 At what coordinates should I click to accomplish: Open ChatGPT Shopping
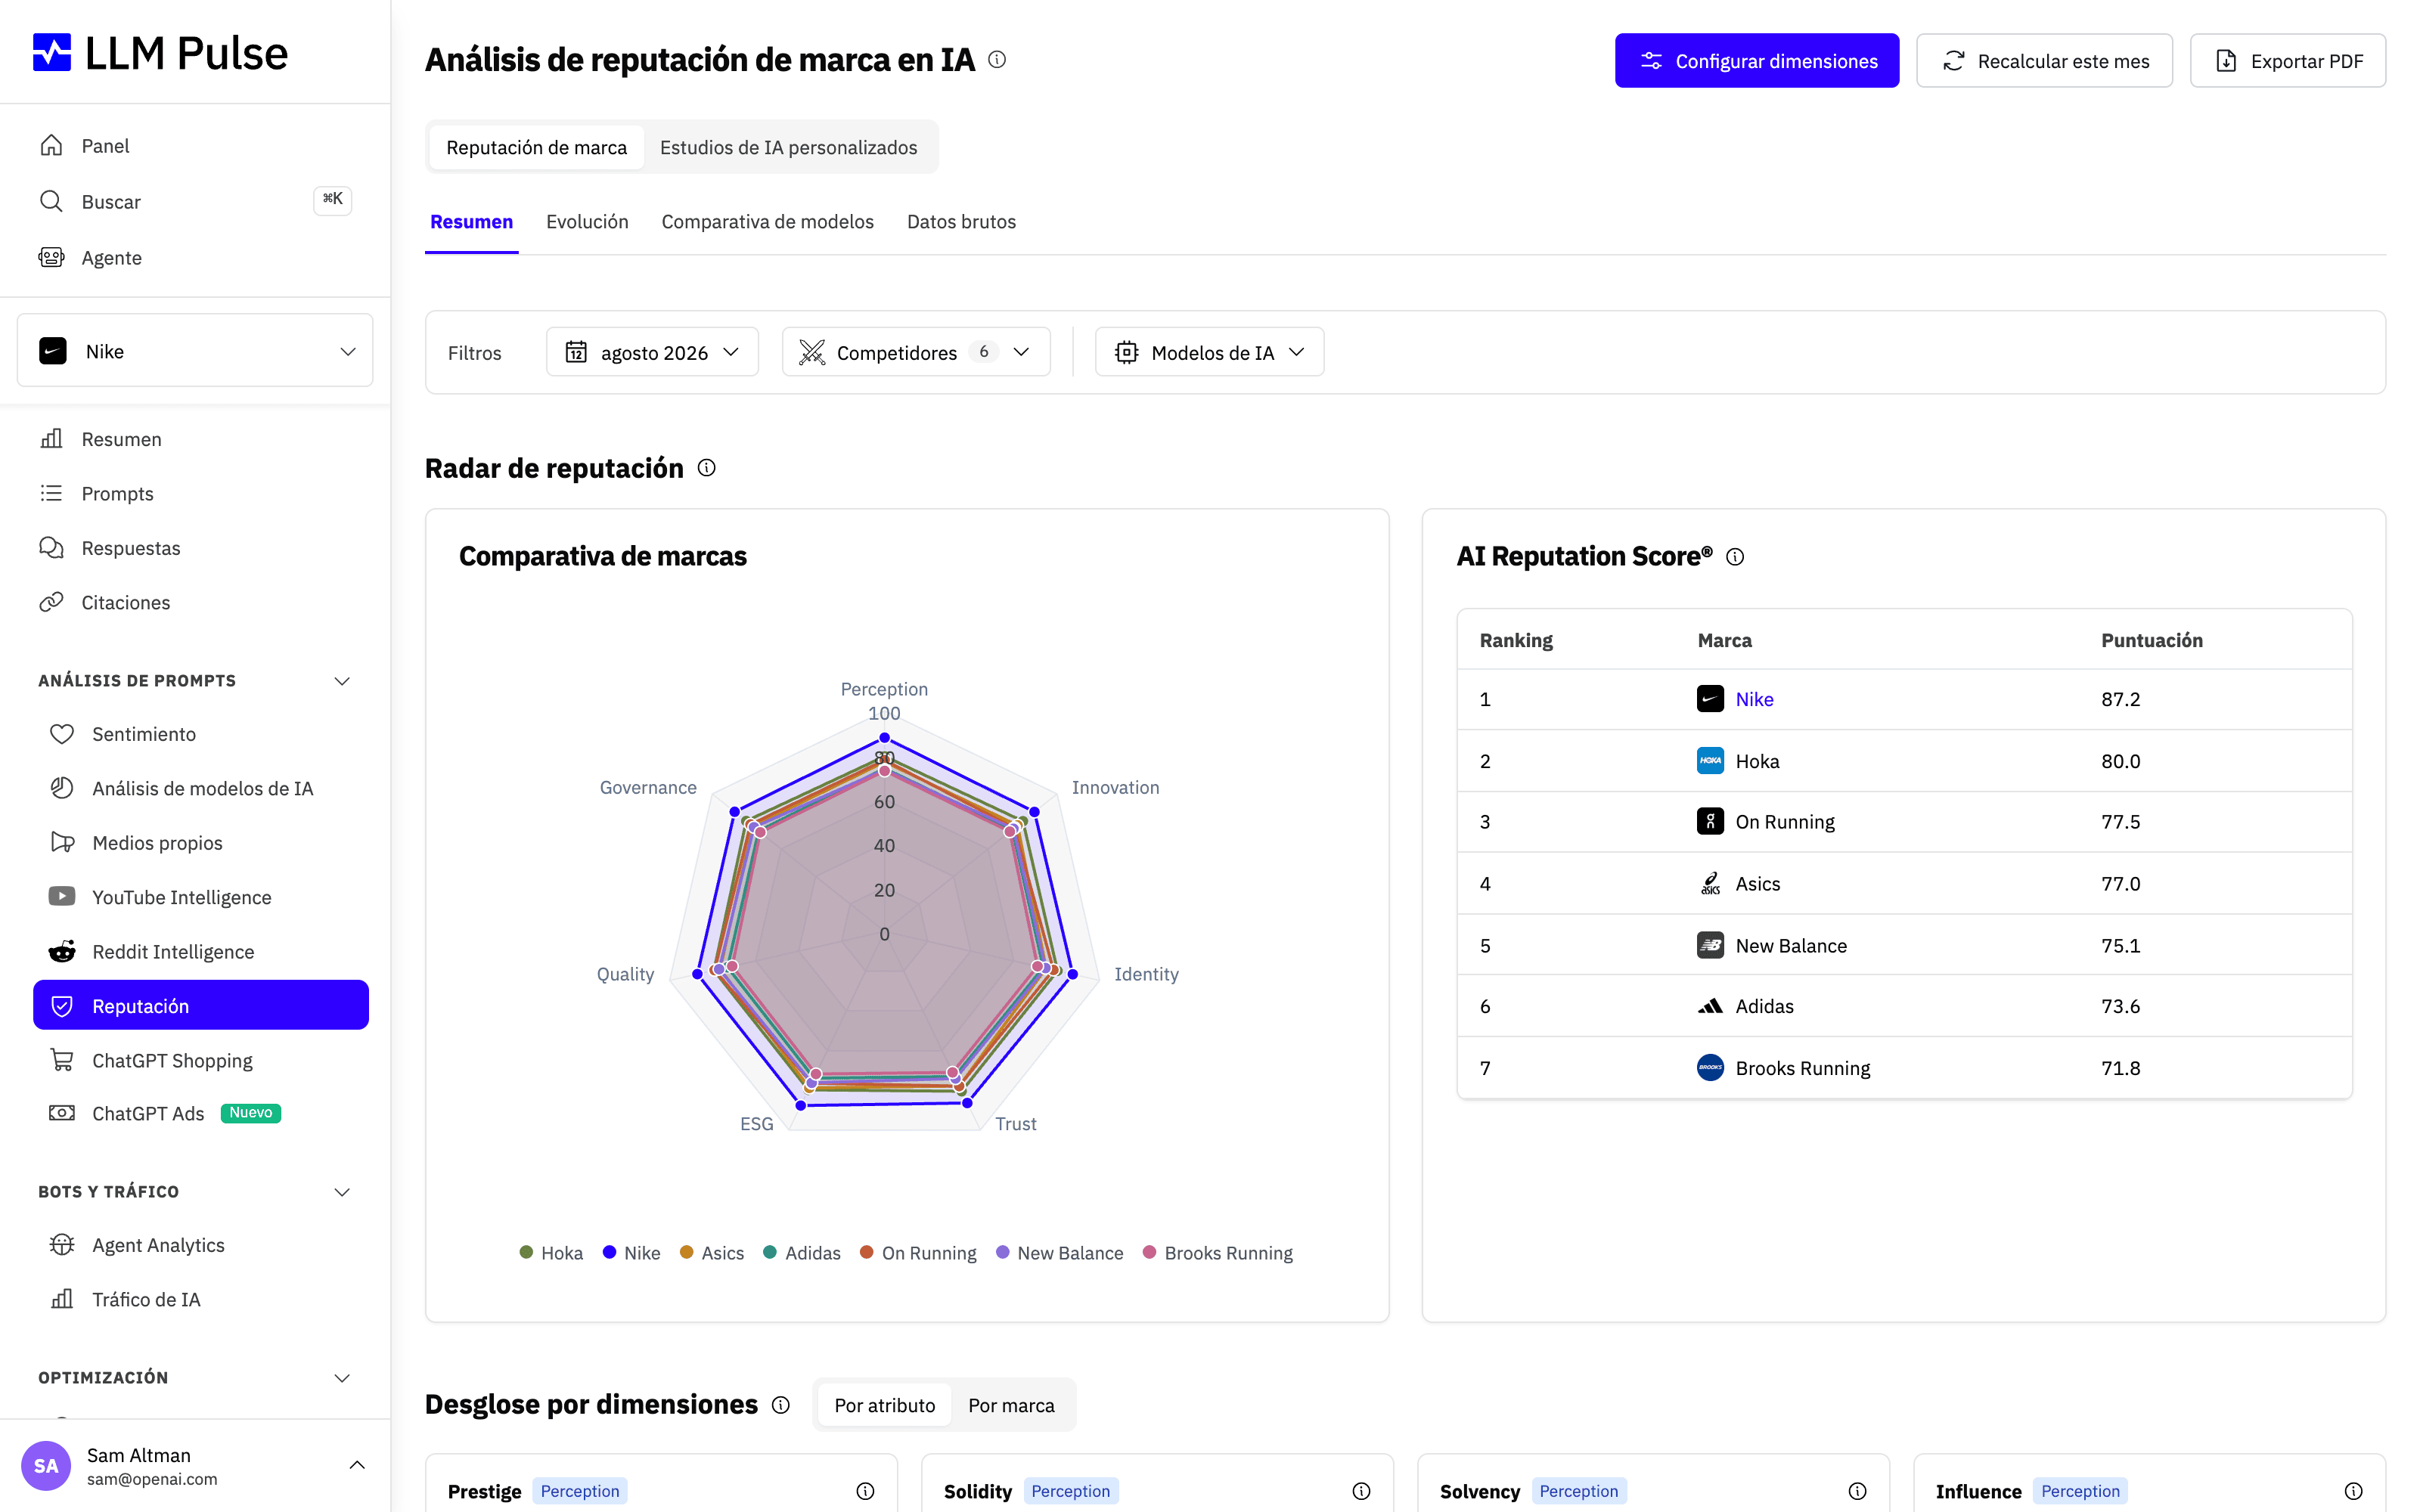(x=201, y=1060)
